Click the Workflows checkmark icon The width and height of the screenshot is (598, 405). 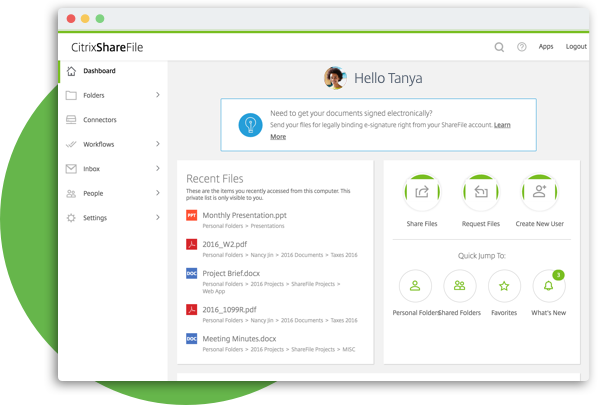(71, 144)
